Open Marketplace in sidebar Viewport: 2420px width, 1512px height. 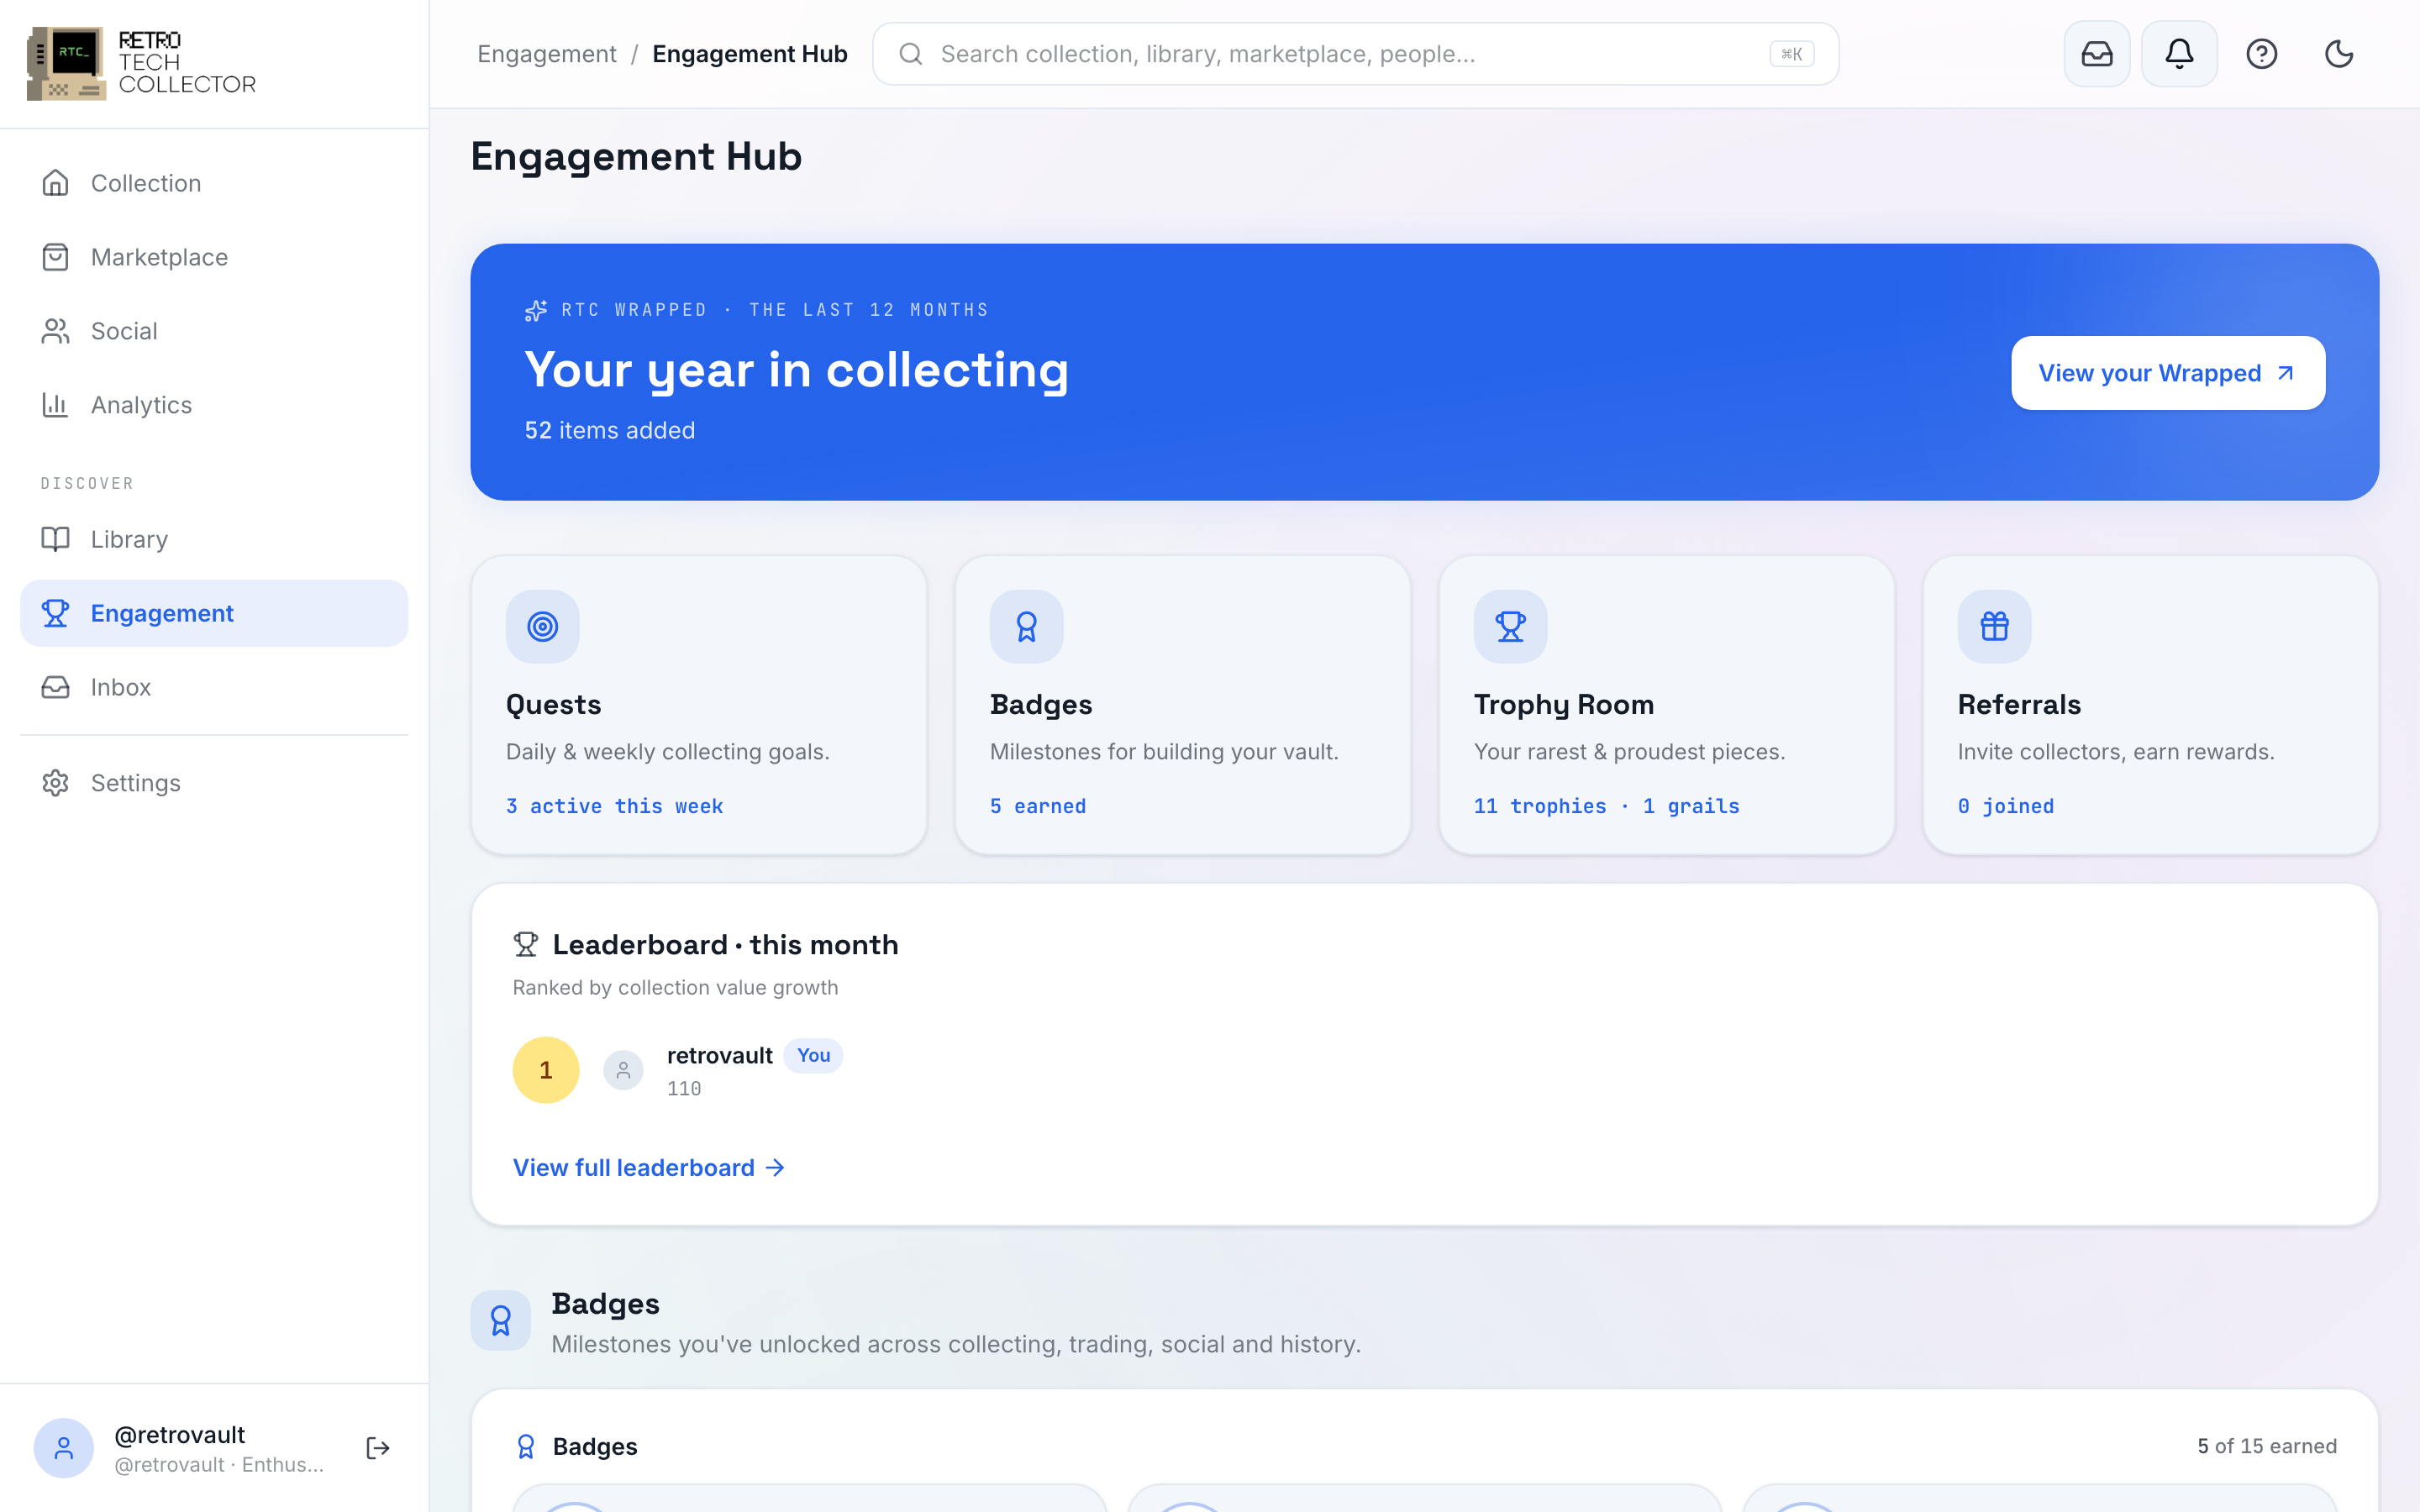coord(214,257)
